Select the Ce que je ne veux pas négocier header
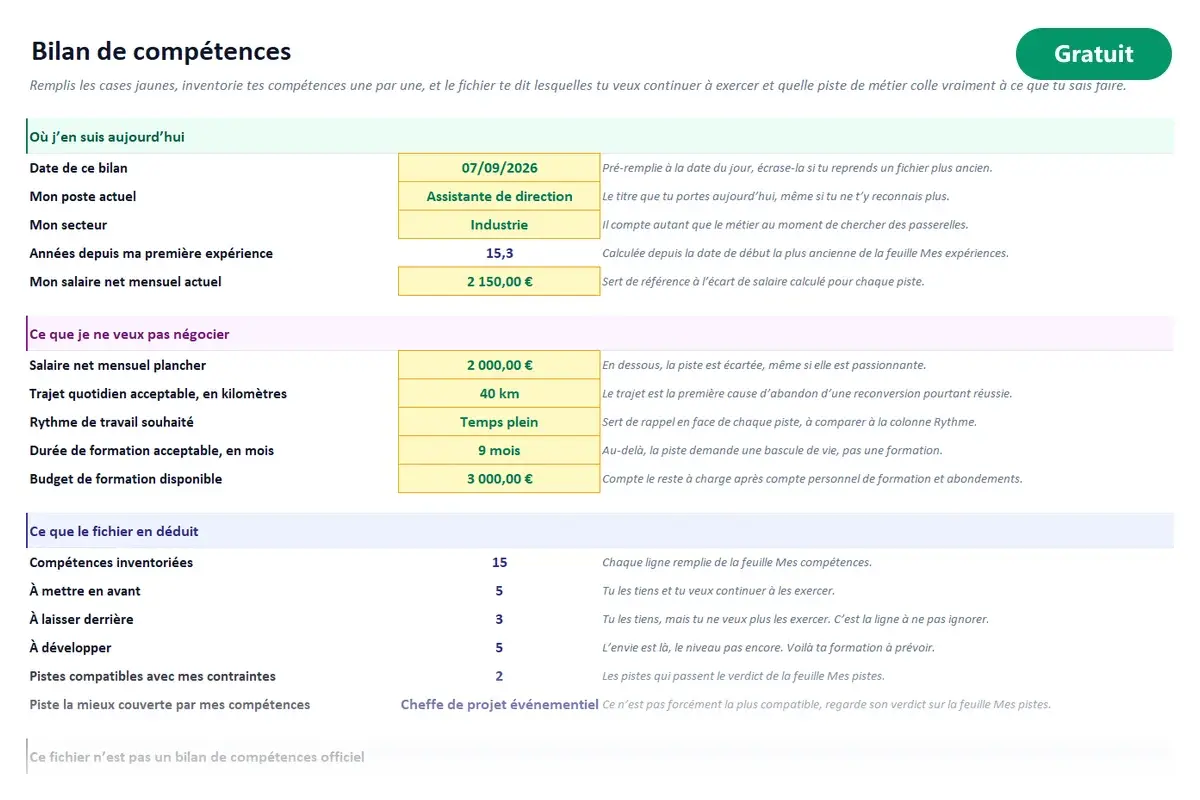 (x=600, y=334)
